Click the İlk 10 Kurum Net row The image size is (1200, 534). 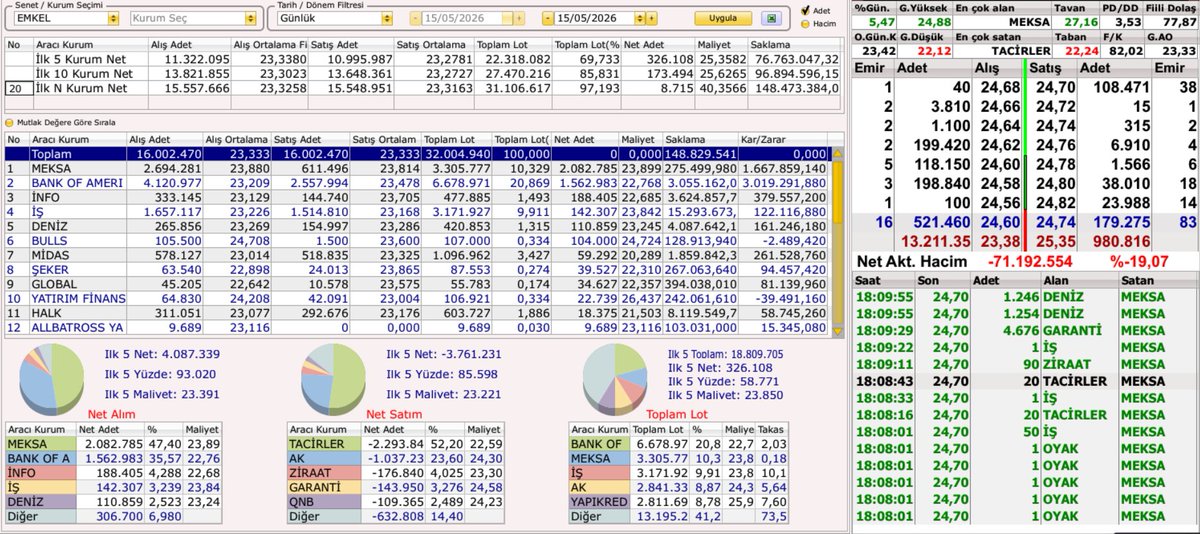coord(423,74)
